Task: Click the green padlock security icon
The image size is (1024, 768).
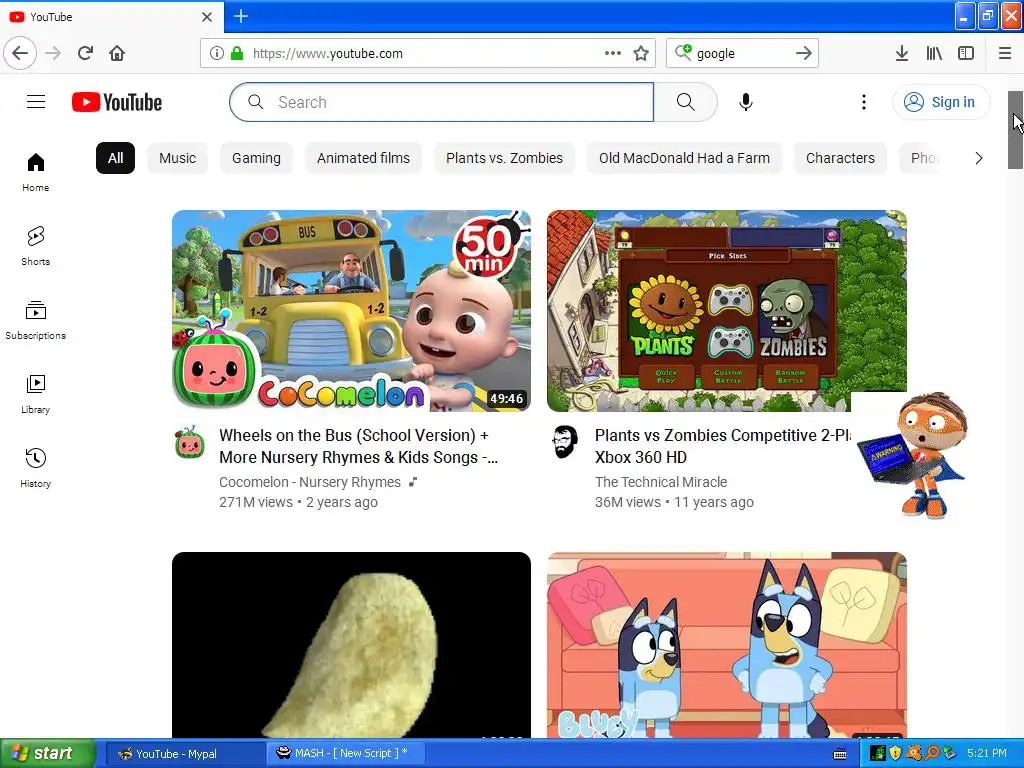Action: point(236,53)
